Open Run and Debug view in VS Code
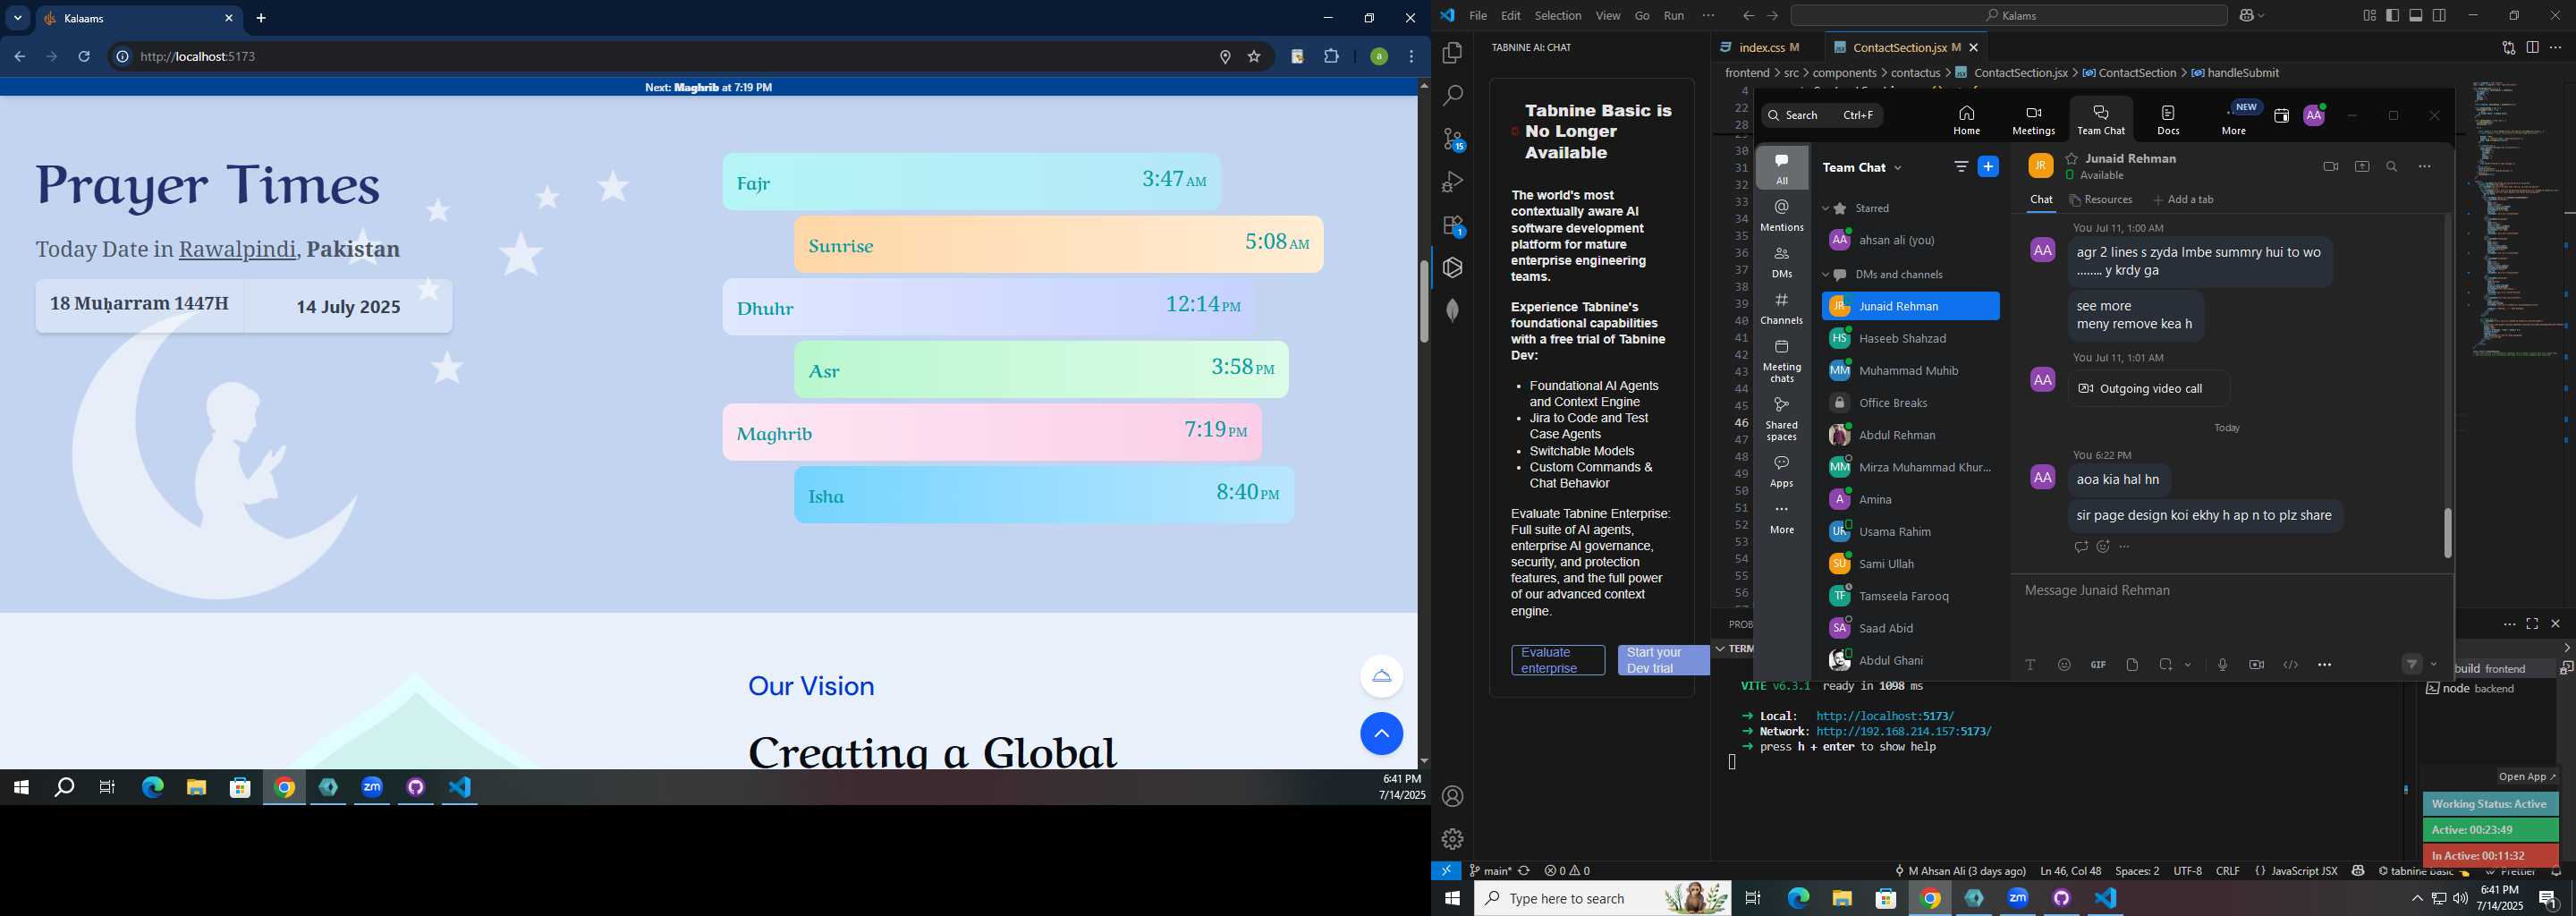 1453,182
